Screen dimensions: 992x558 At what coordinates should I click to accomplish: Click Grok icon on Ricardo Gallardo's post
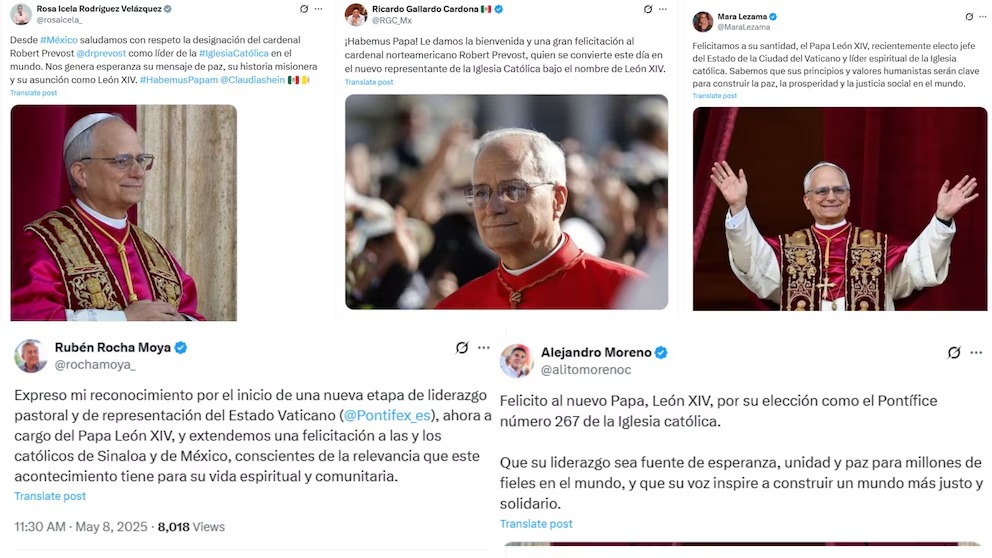(x=648, y=9)
